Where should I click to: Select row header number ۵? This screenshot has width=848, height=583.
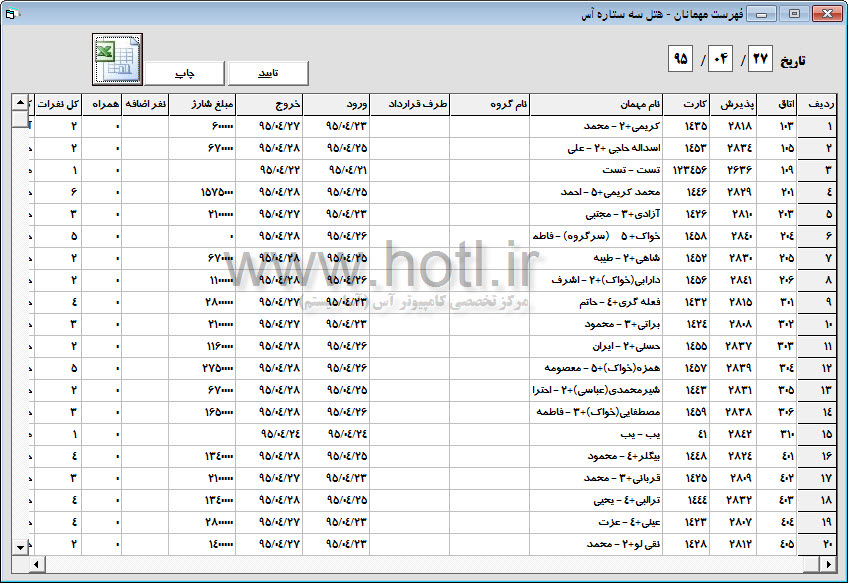point(817,214)
